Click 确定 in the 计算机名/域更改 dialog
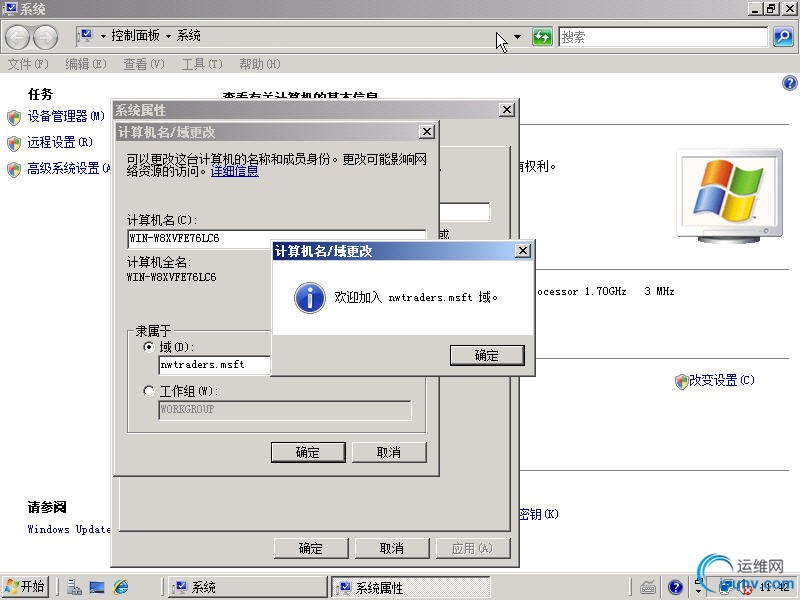800x600 pixels. point(308,453)
